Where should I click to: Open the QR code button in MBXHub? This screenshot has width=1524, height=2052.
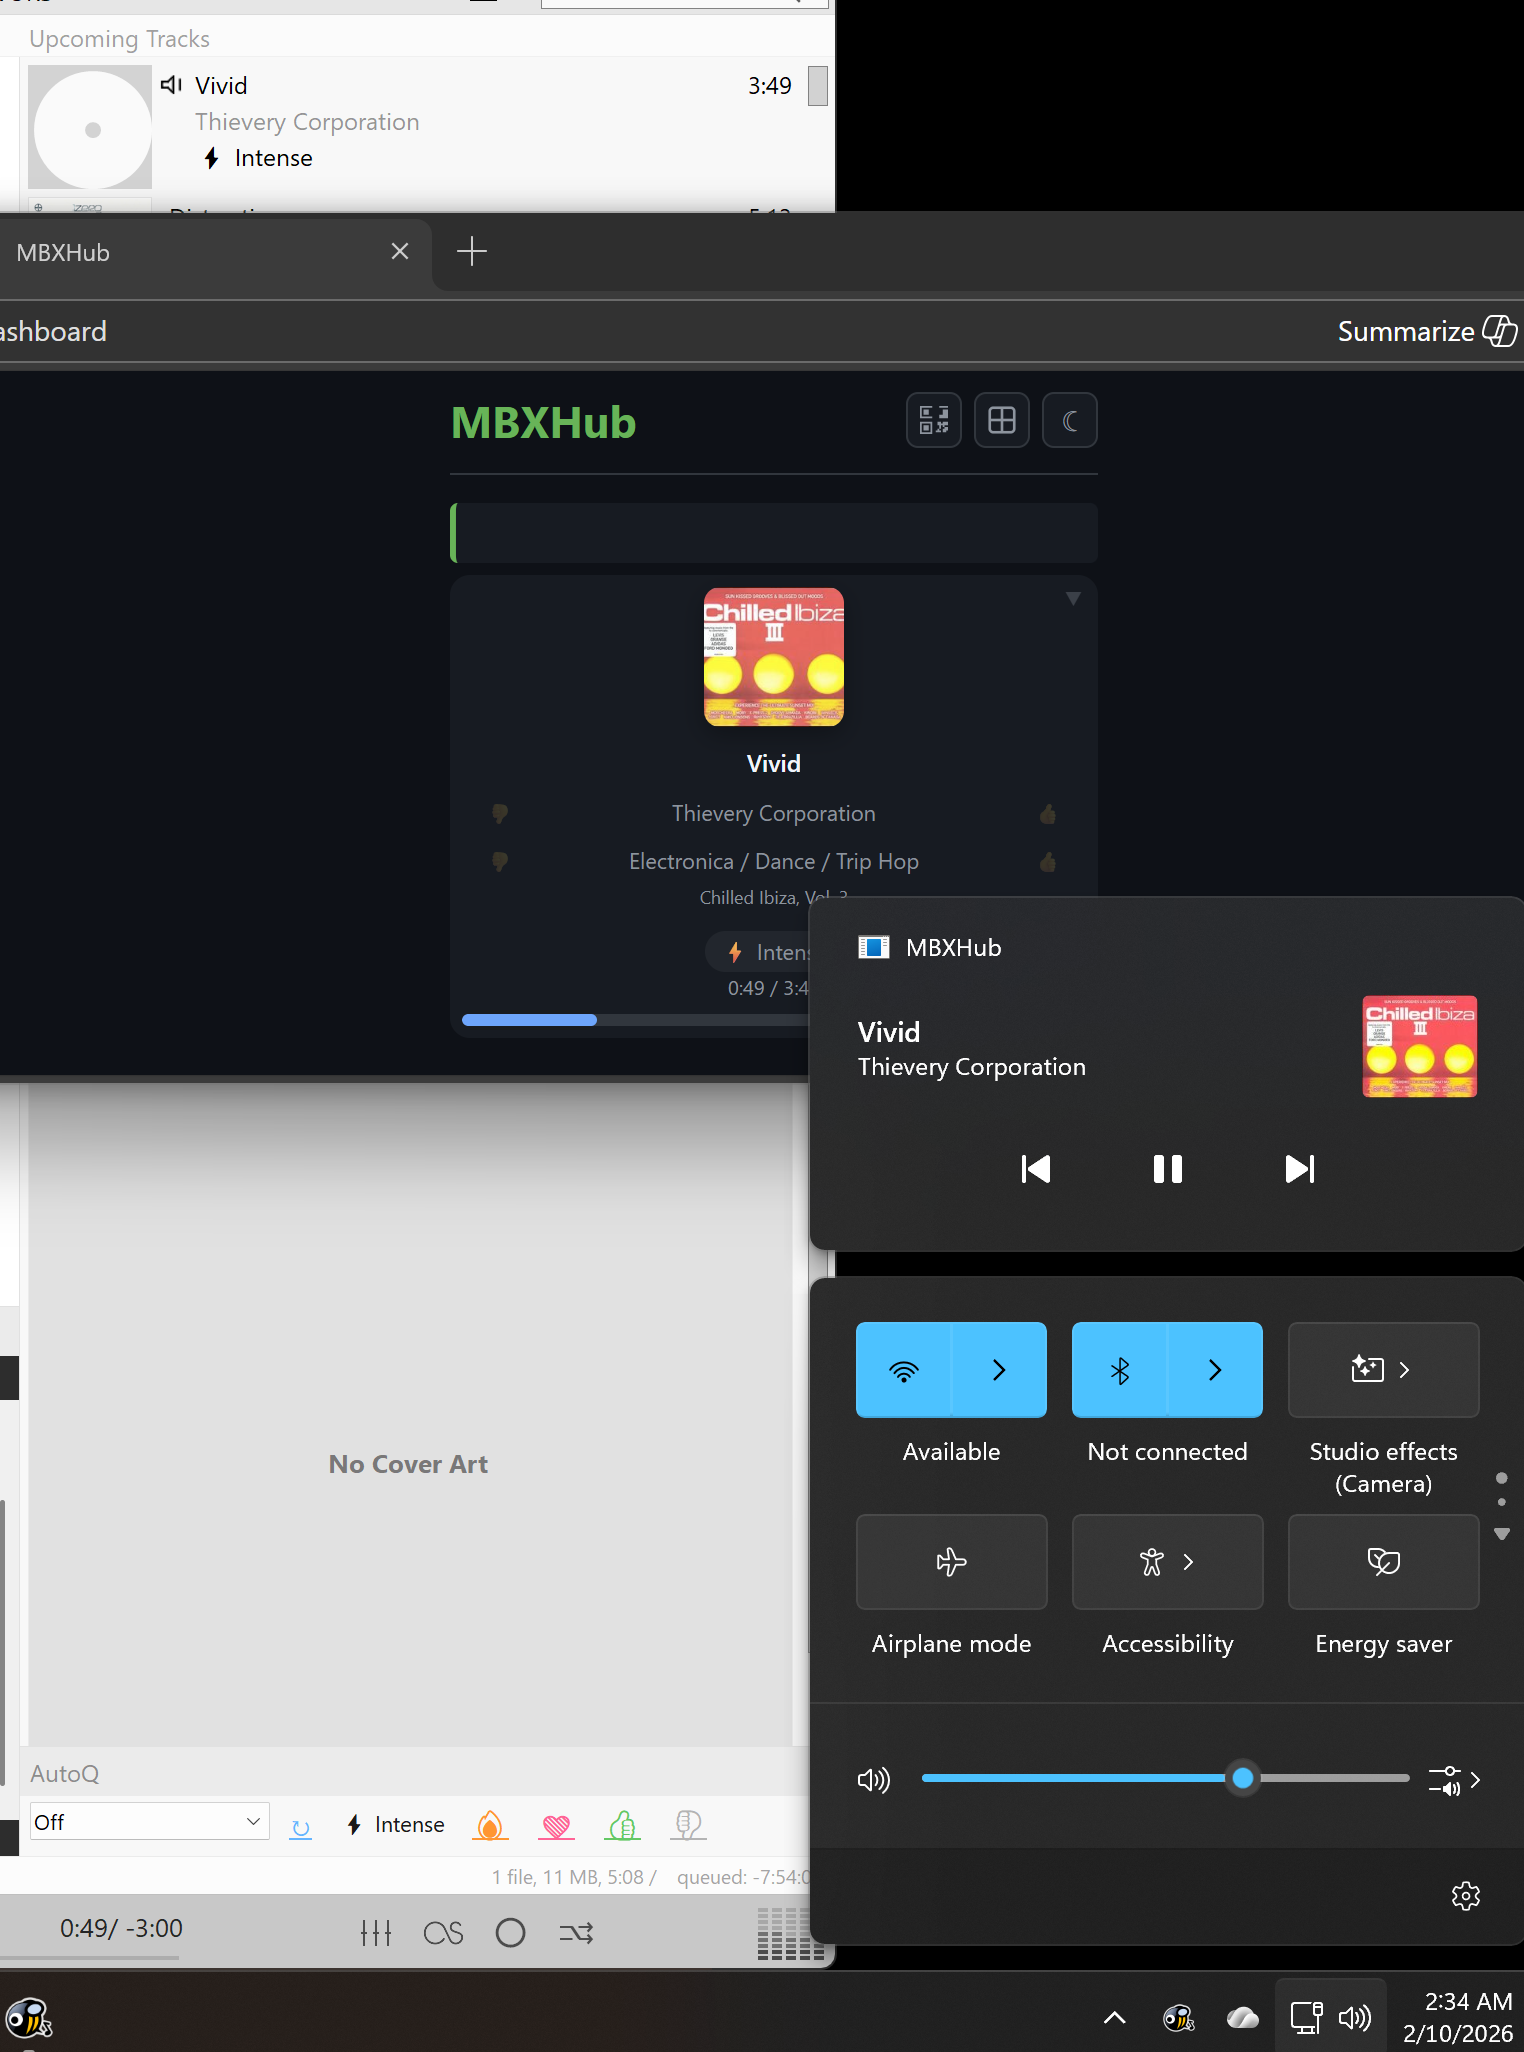point(934,420)
